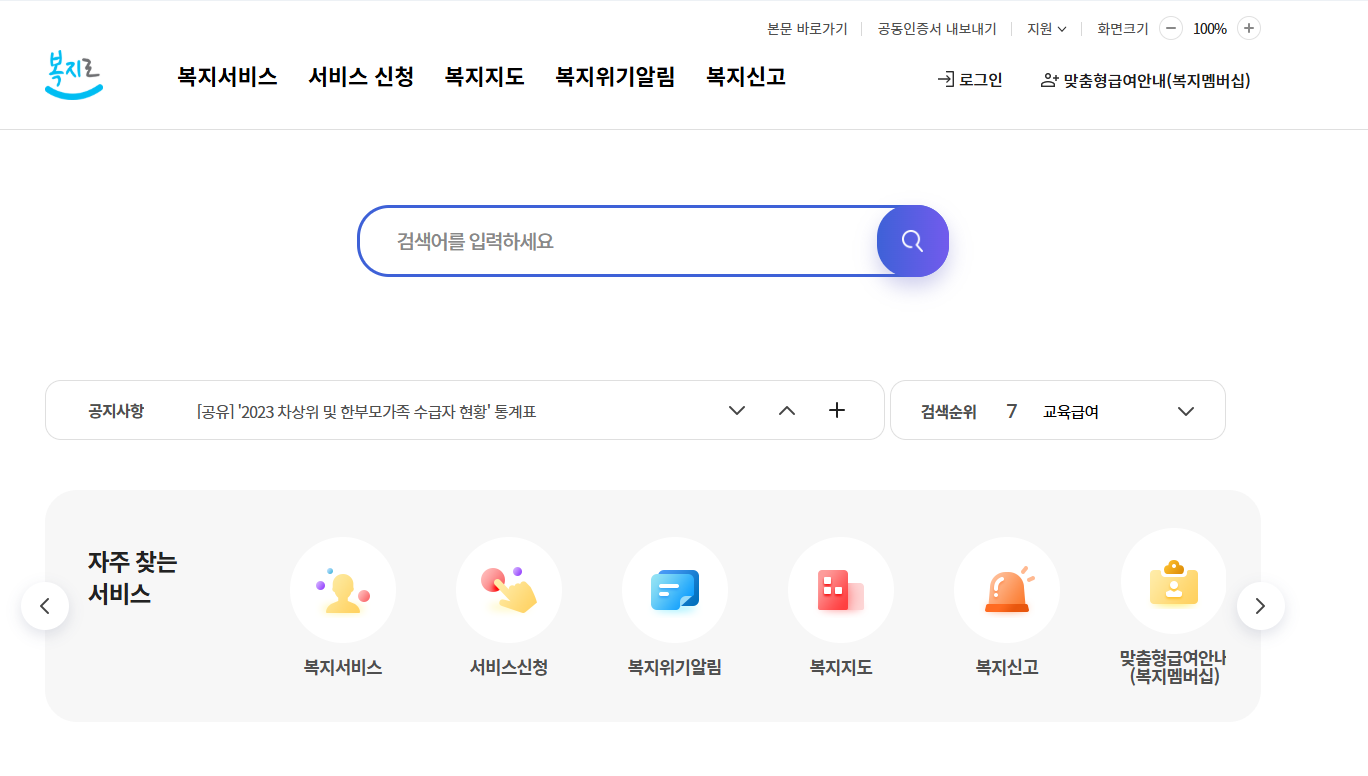The height and width of the screenshot is (776, 1368).
Task: Show previous notice with up chevron
Action: tap(787, 410)
